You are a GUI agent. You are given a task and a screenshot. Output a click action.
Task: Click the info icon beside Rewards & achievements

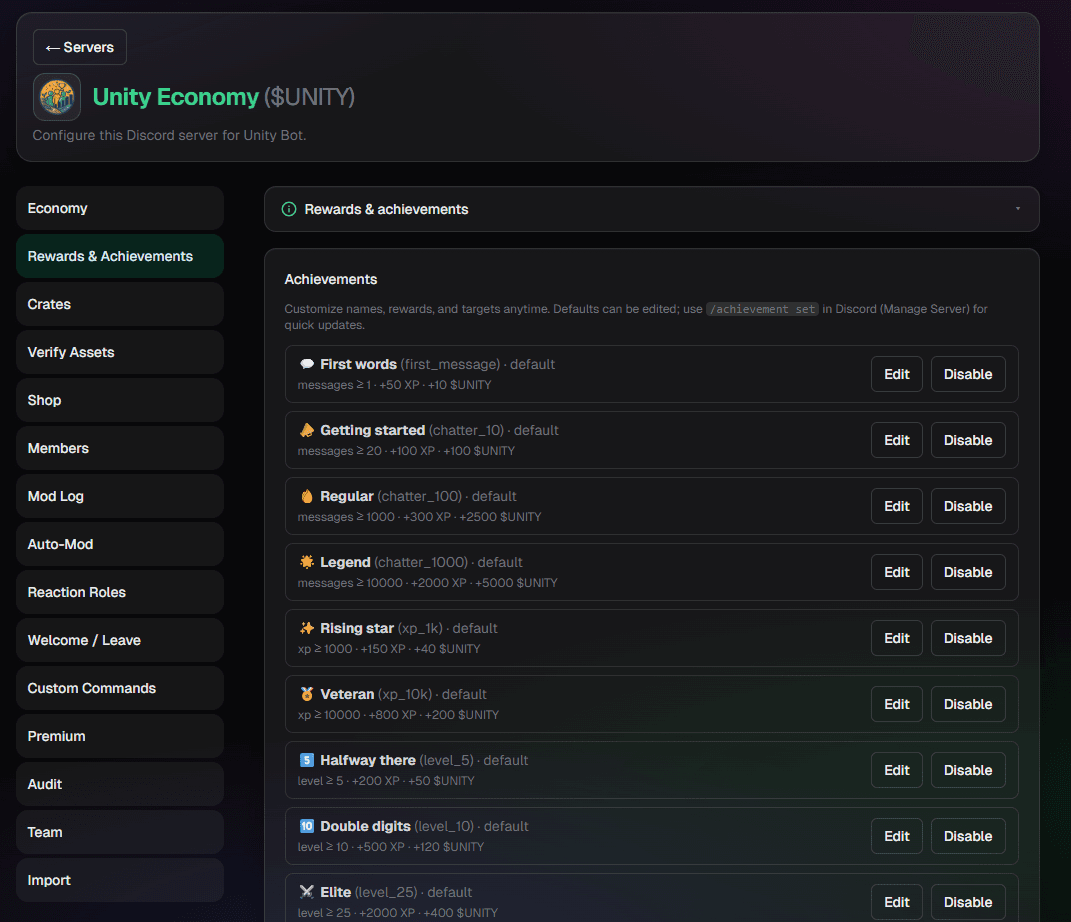(289, 209)
